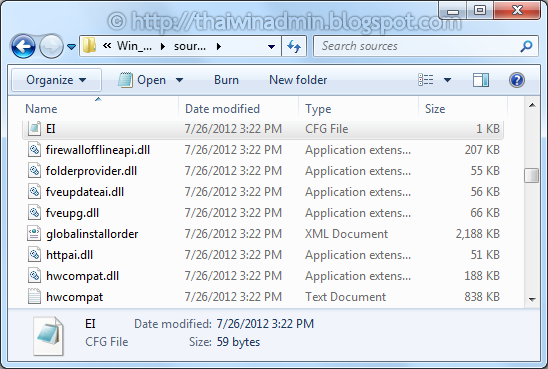The height and width of the screenshot is (369, 548).
Task: Click the file name fveupg.dll
Action: point(72,213)
